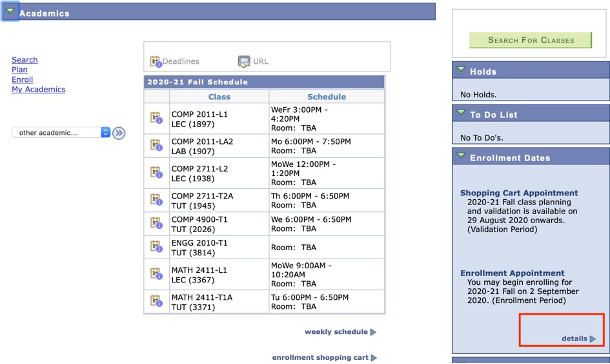Click the Schedule column header
Image resolution: width=610 pixels, height=364 pixels.
coord(327,97)
